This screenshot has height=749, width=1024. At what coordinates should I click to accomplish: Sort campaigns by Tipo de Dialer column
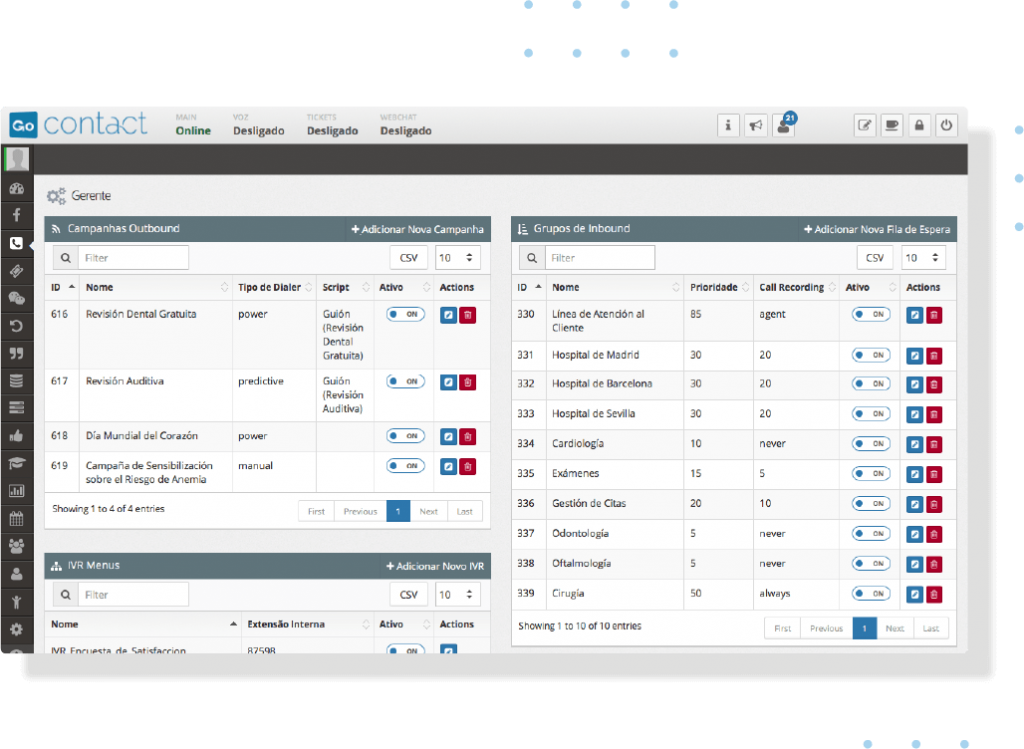coord(274,287)
